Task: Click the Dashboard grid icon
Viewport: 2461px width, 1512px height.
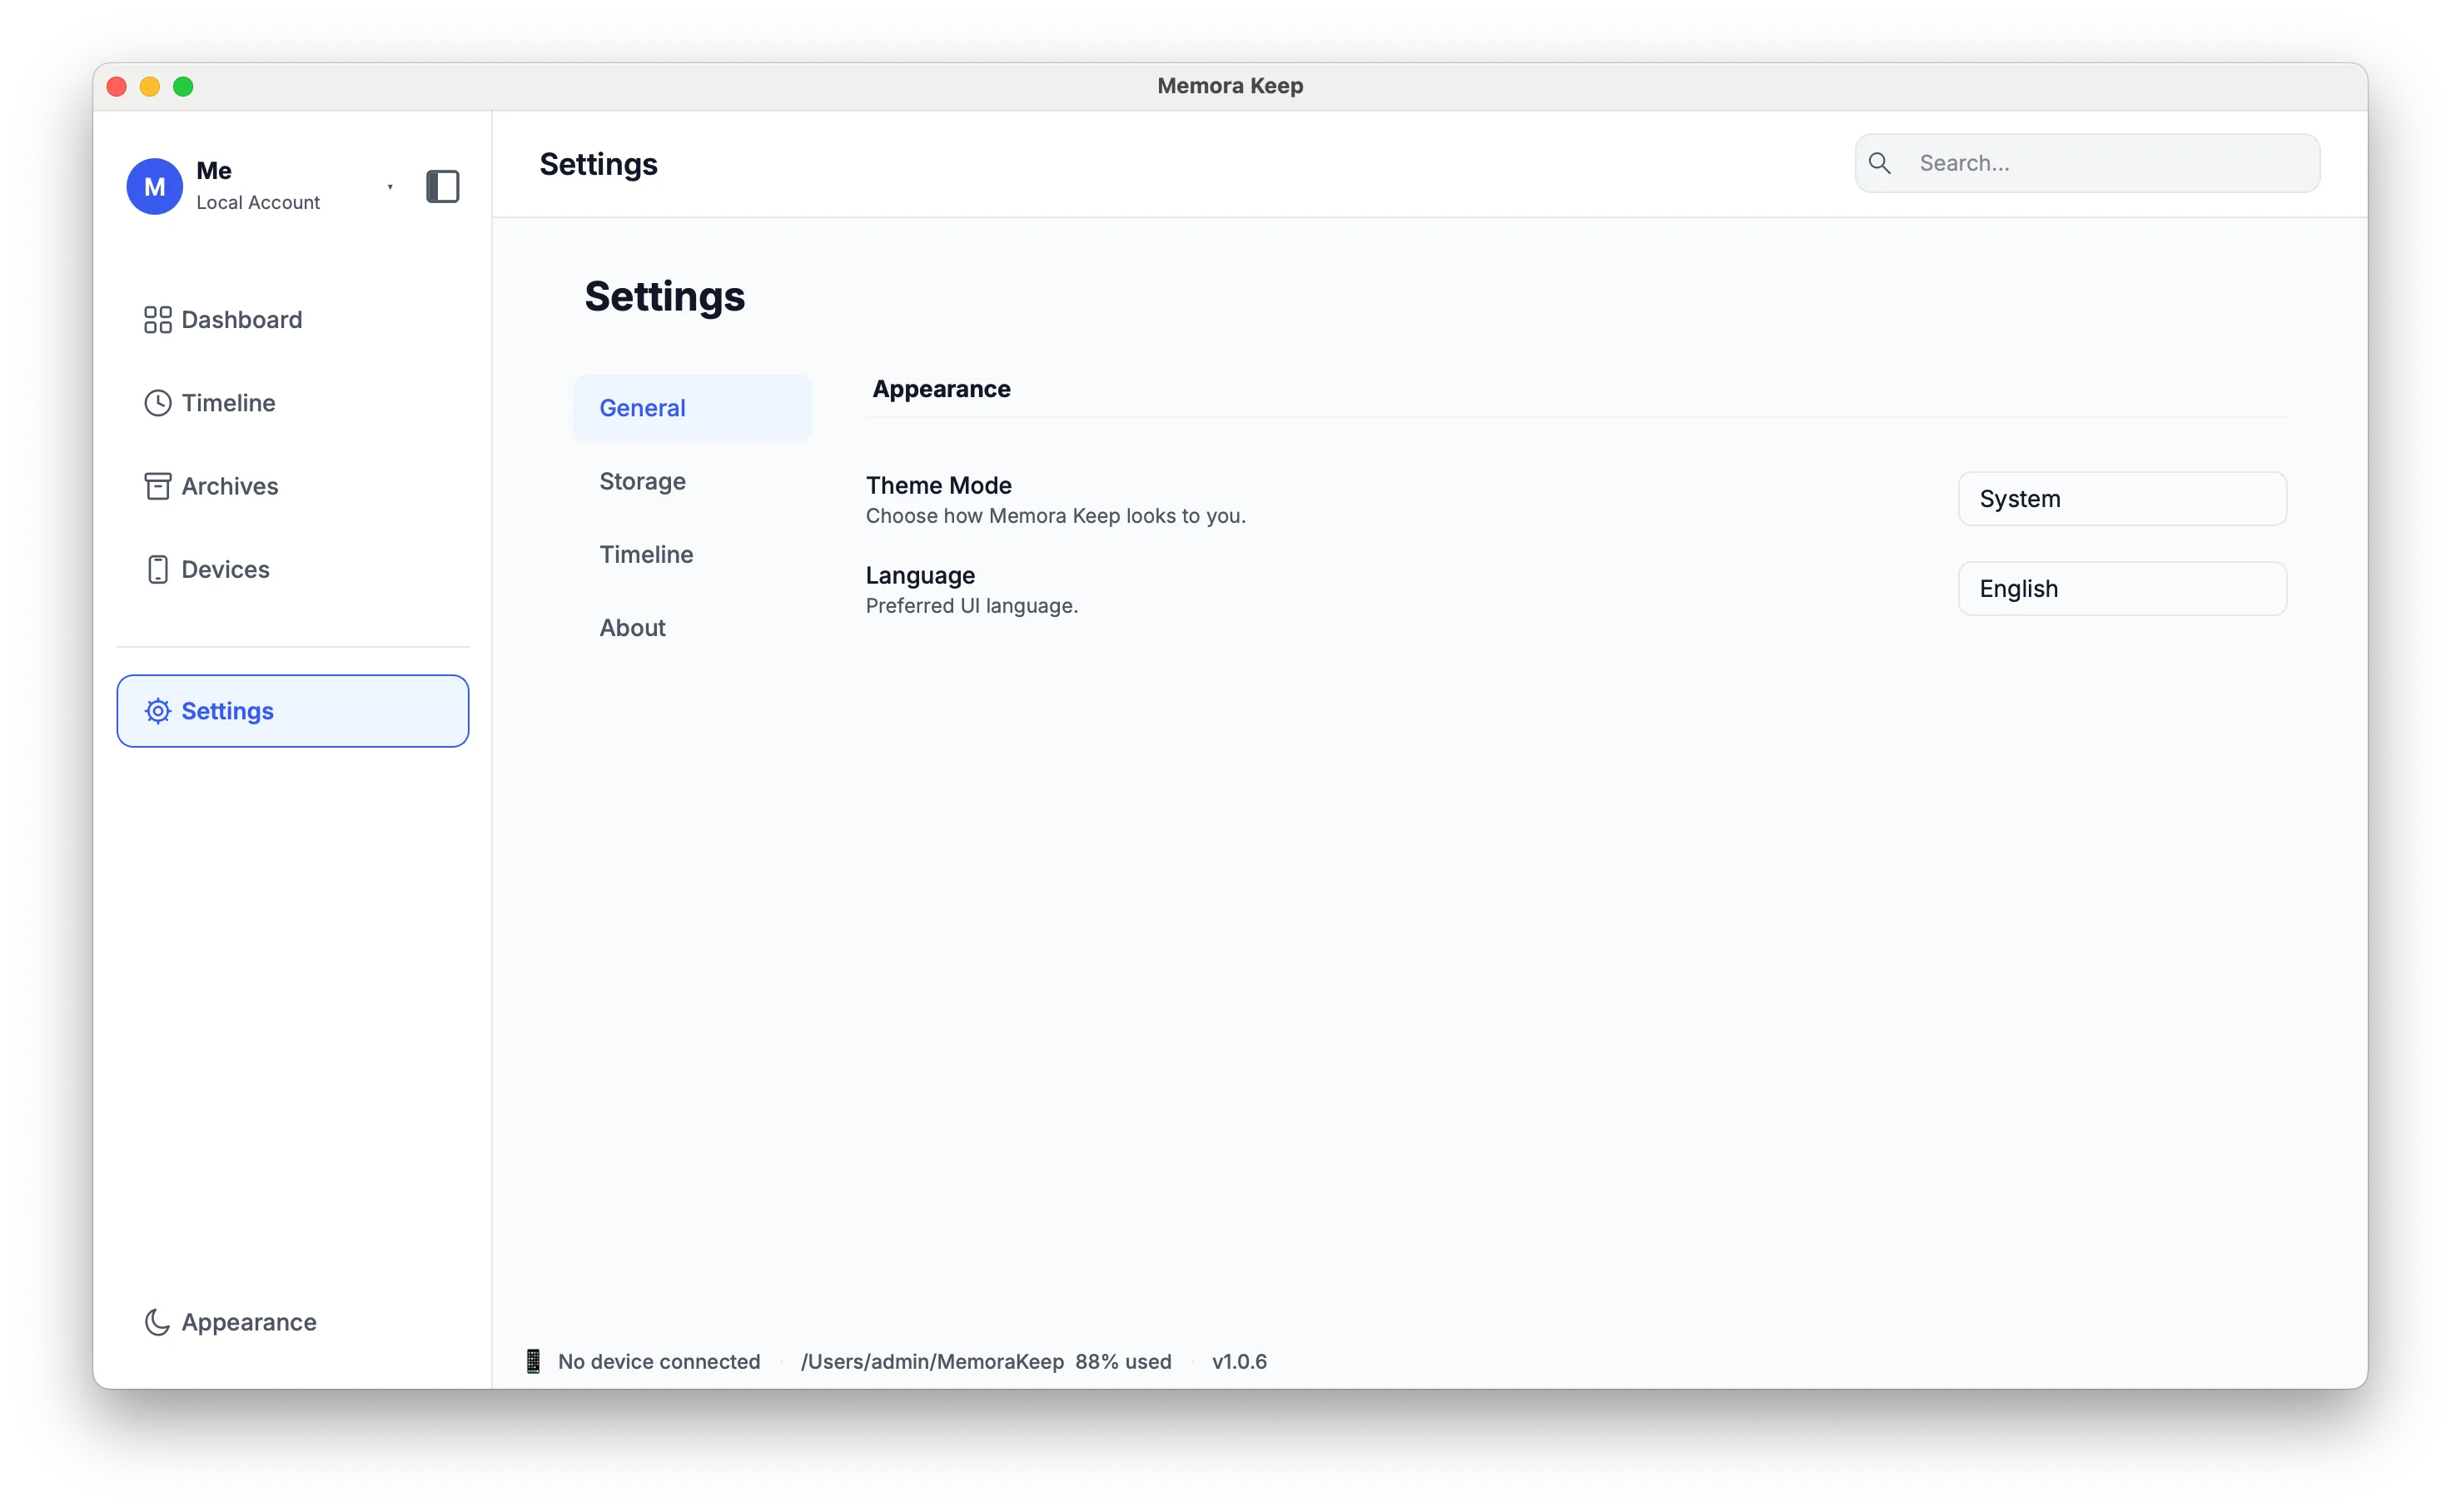Action: click(157, 319)
